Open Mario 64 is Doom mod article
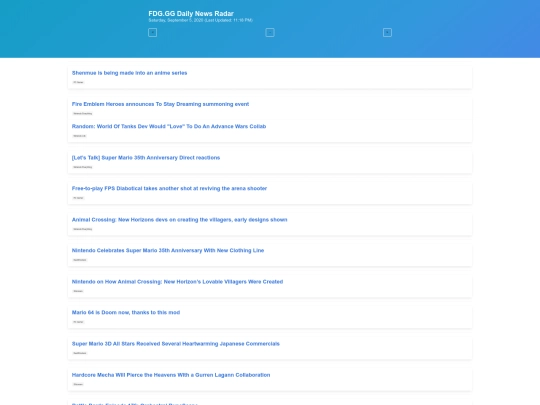The height and width of the screenshot is (405, 540). pyautogui.click(x=126, y=312)
